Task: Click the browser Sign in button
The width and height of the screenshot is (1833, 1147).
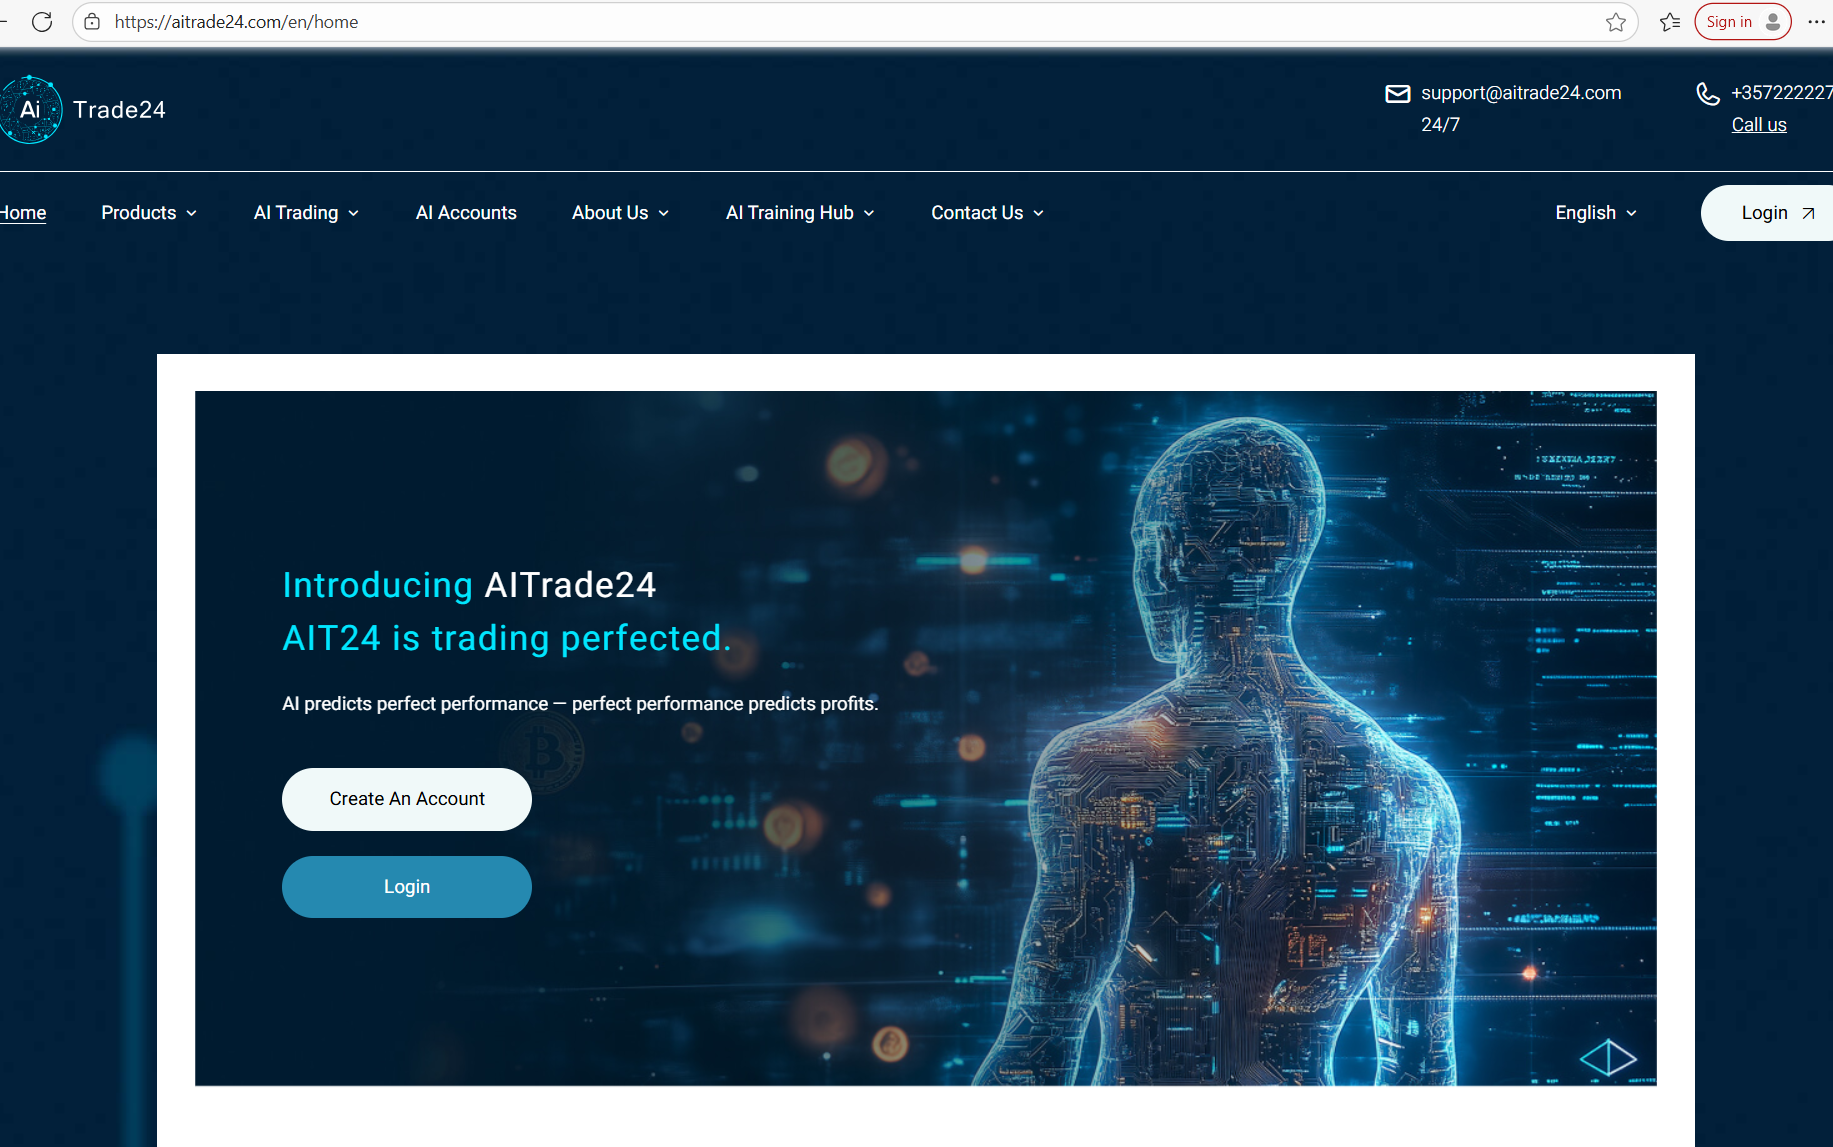Action: click(x=1741, y=22)
